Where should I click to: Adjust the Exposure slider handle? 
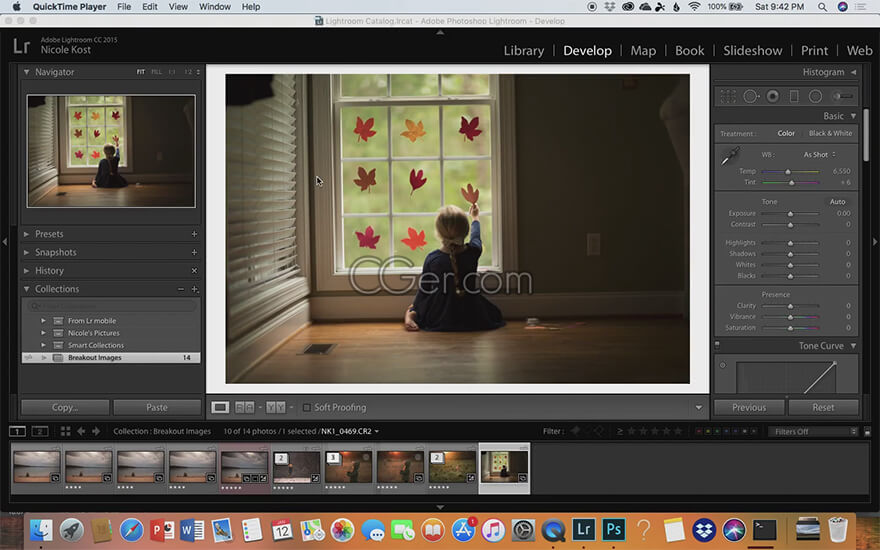point(790,214)
